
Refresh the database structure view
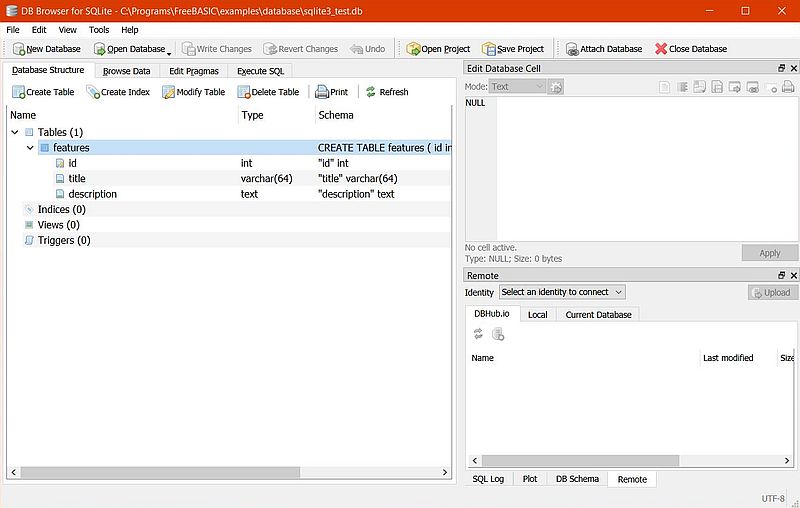[x=386, y=92]
